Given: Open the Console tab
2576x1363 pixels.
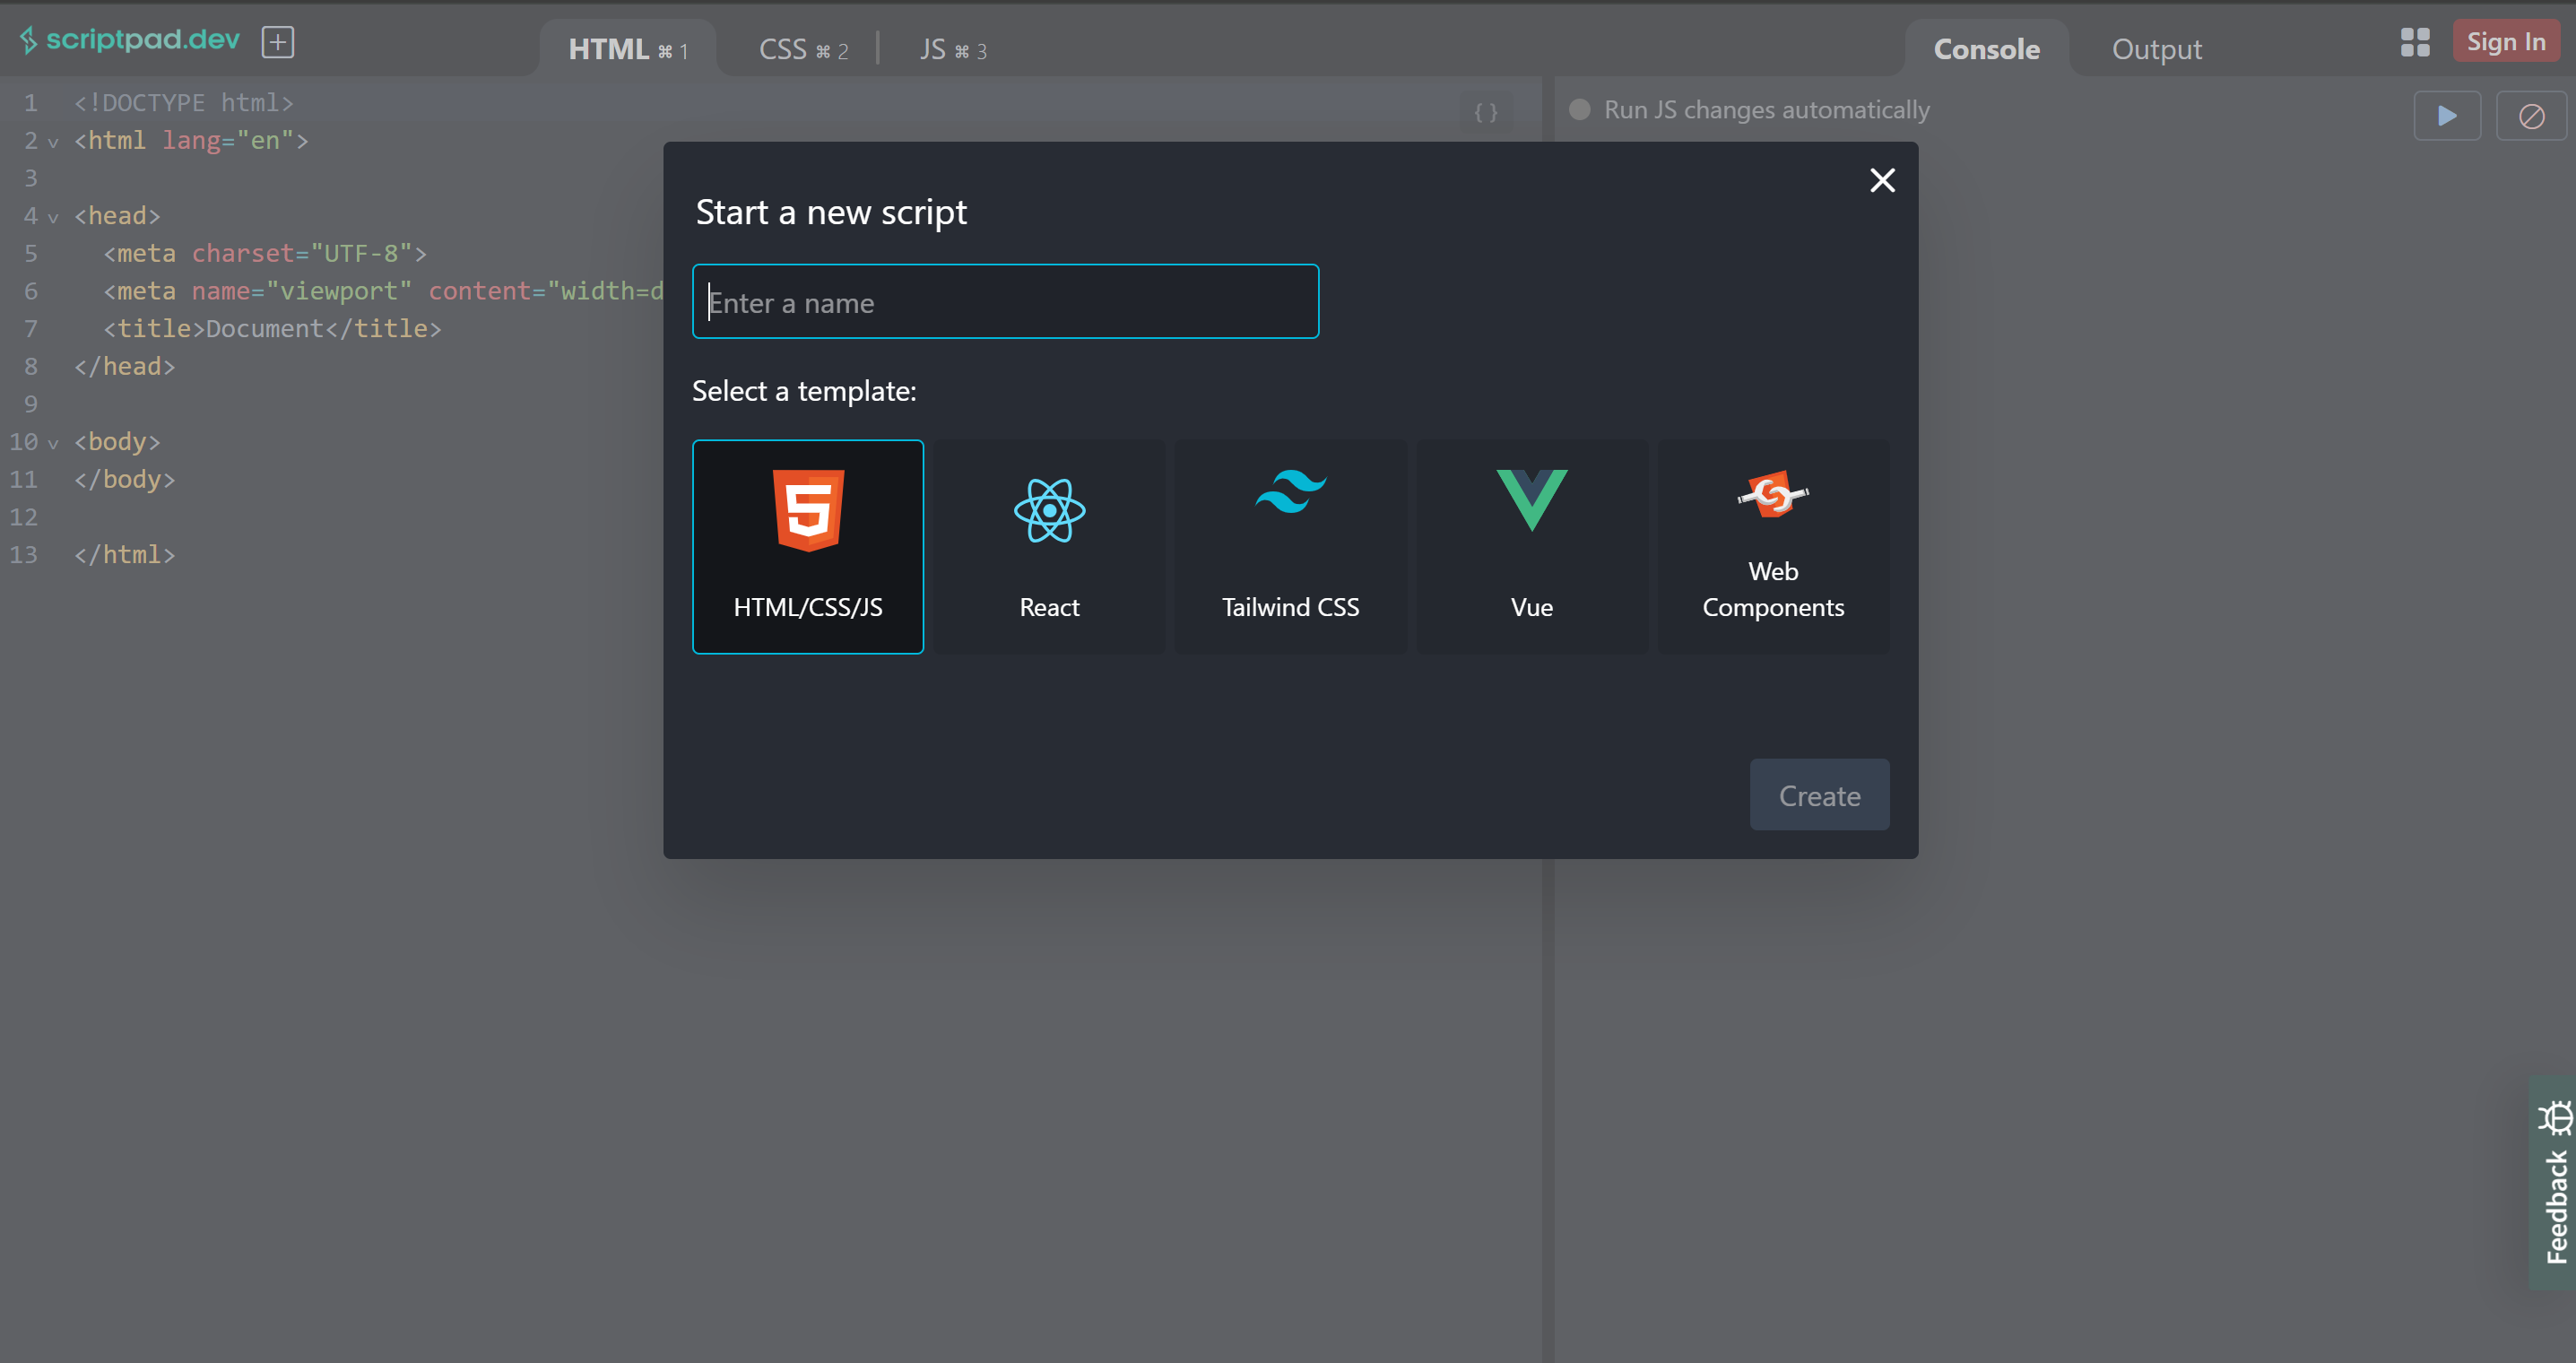Looking at the screenshot, I should click(x=1986, y=49).
